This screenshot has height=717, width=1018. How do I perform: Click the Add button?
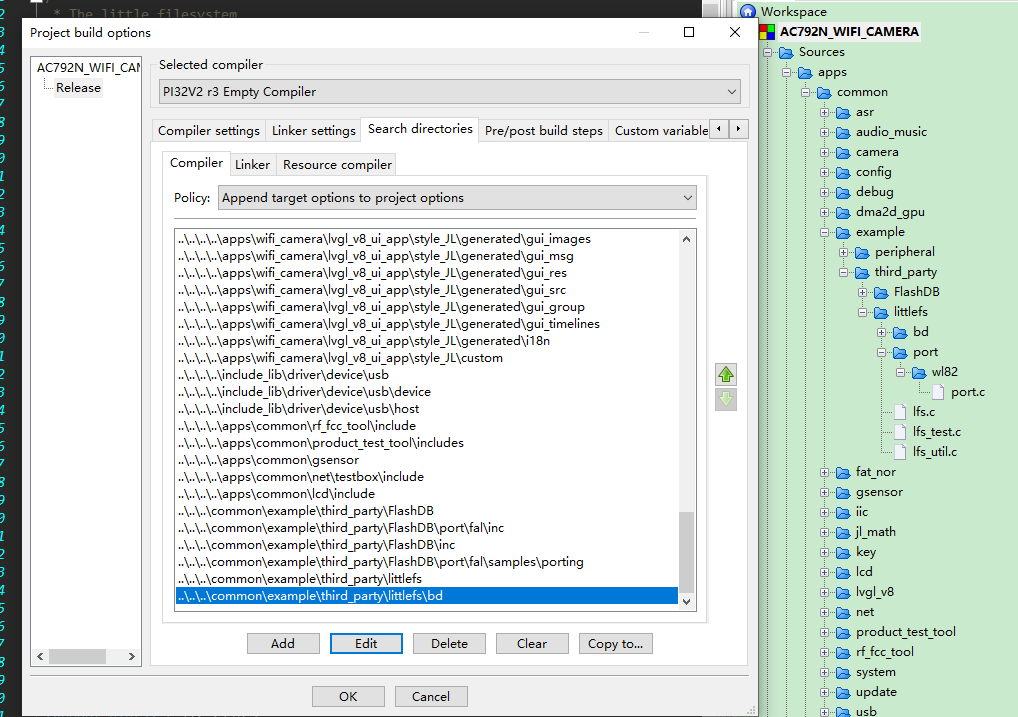[283, 644]
